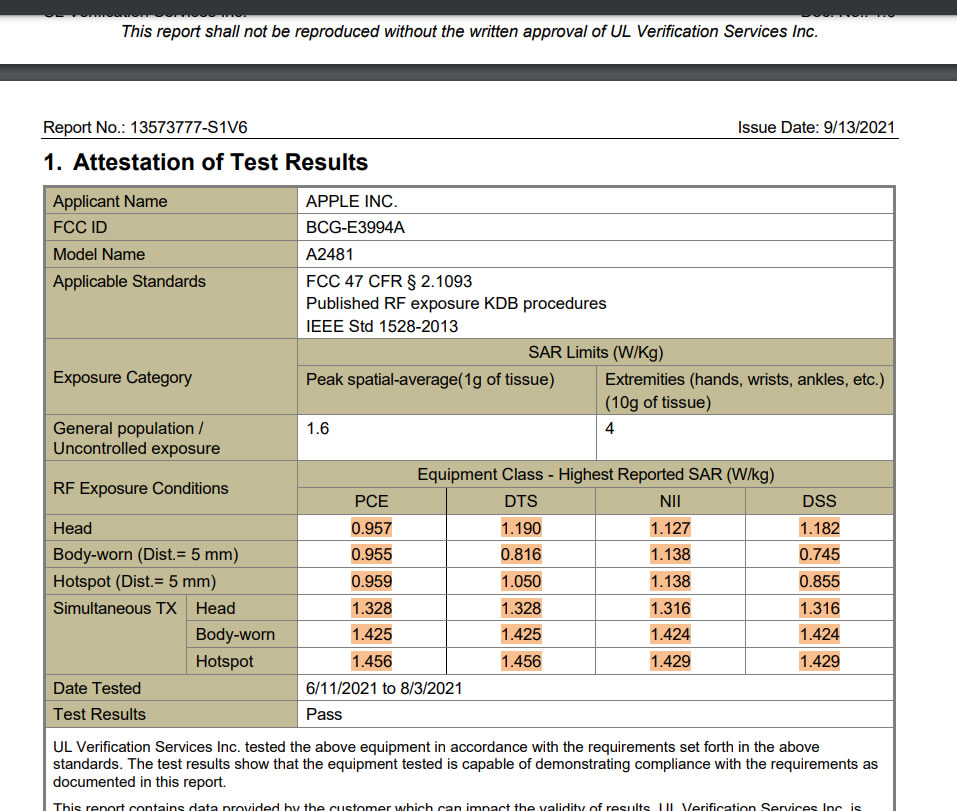
Task: Click the Hotspot DSS value 0.855
Action: [819, 581]
